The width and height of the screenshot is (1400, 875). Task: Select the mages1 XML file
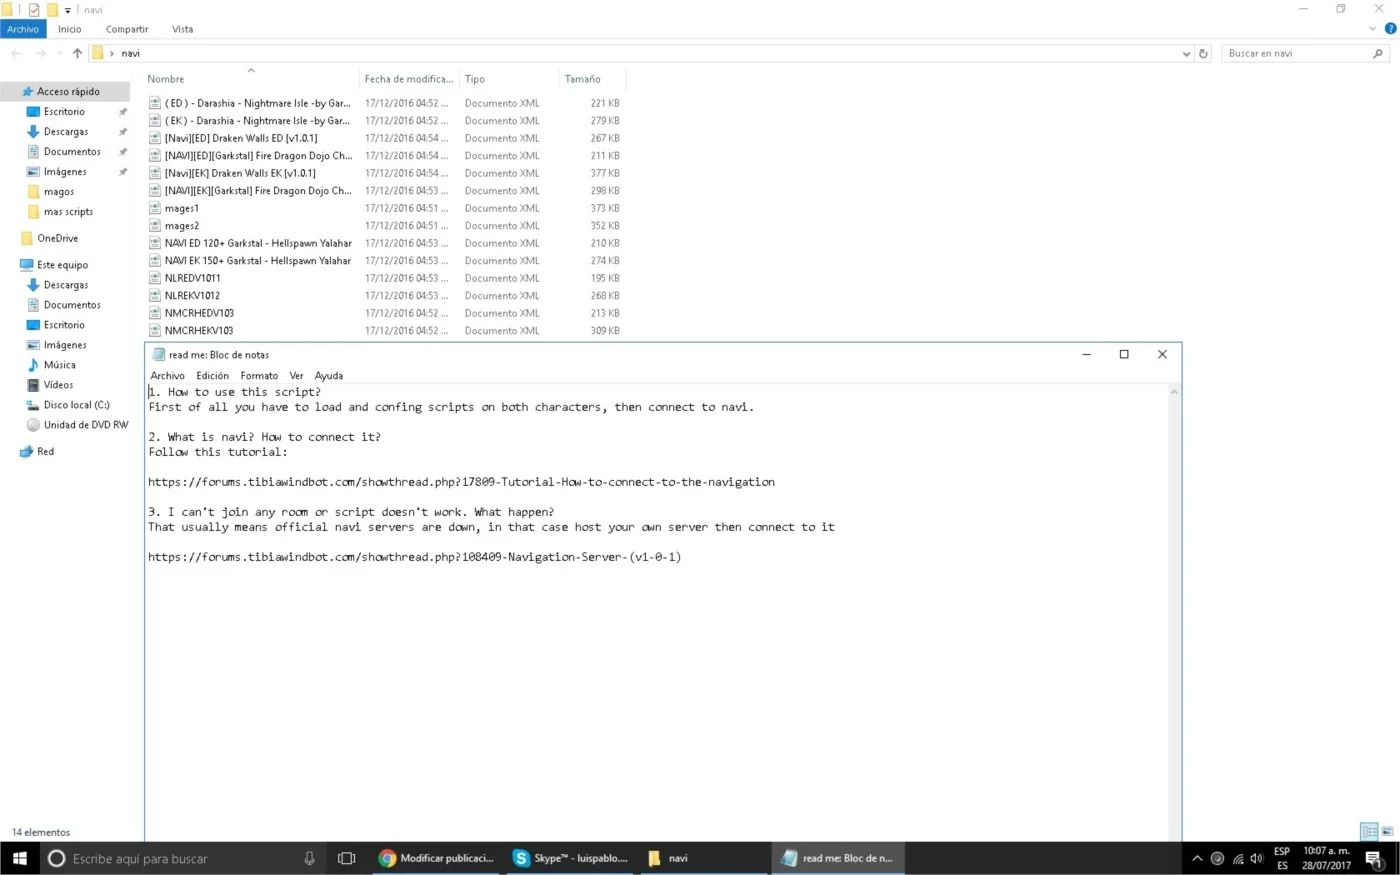tap(182, 208)
